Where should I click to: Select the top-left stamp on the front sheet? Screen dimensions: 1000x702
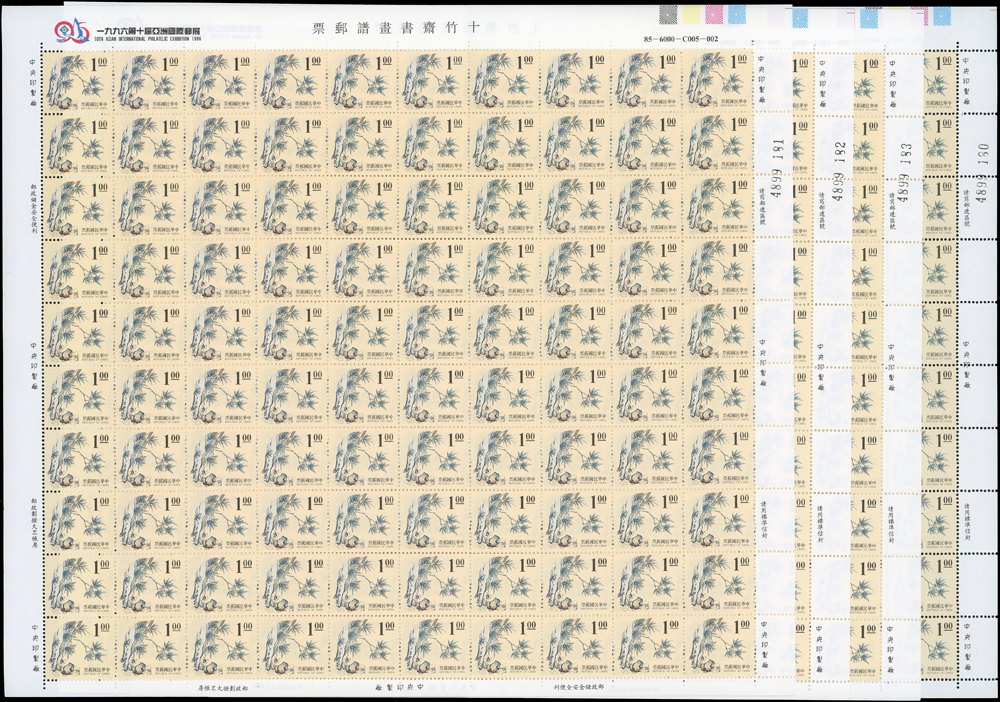80,83
